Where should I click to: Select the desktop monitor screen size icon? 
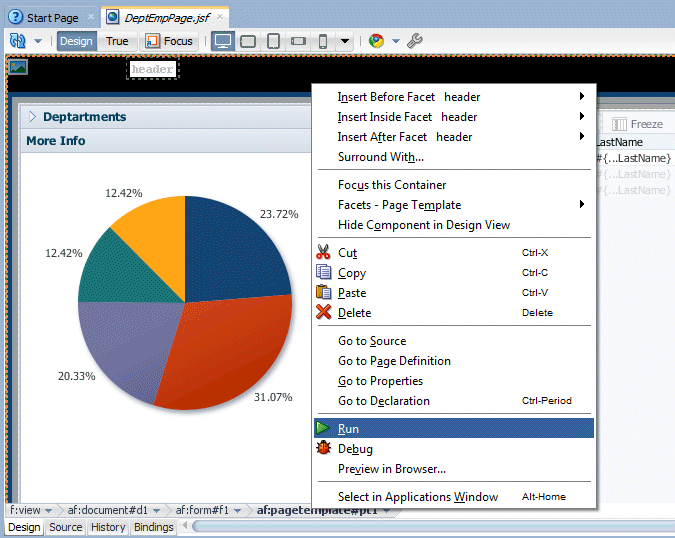223,41
